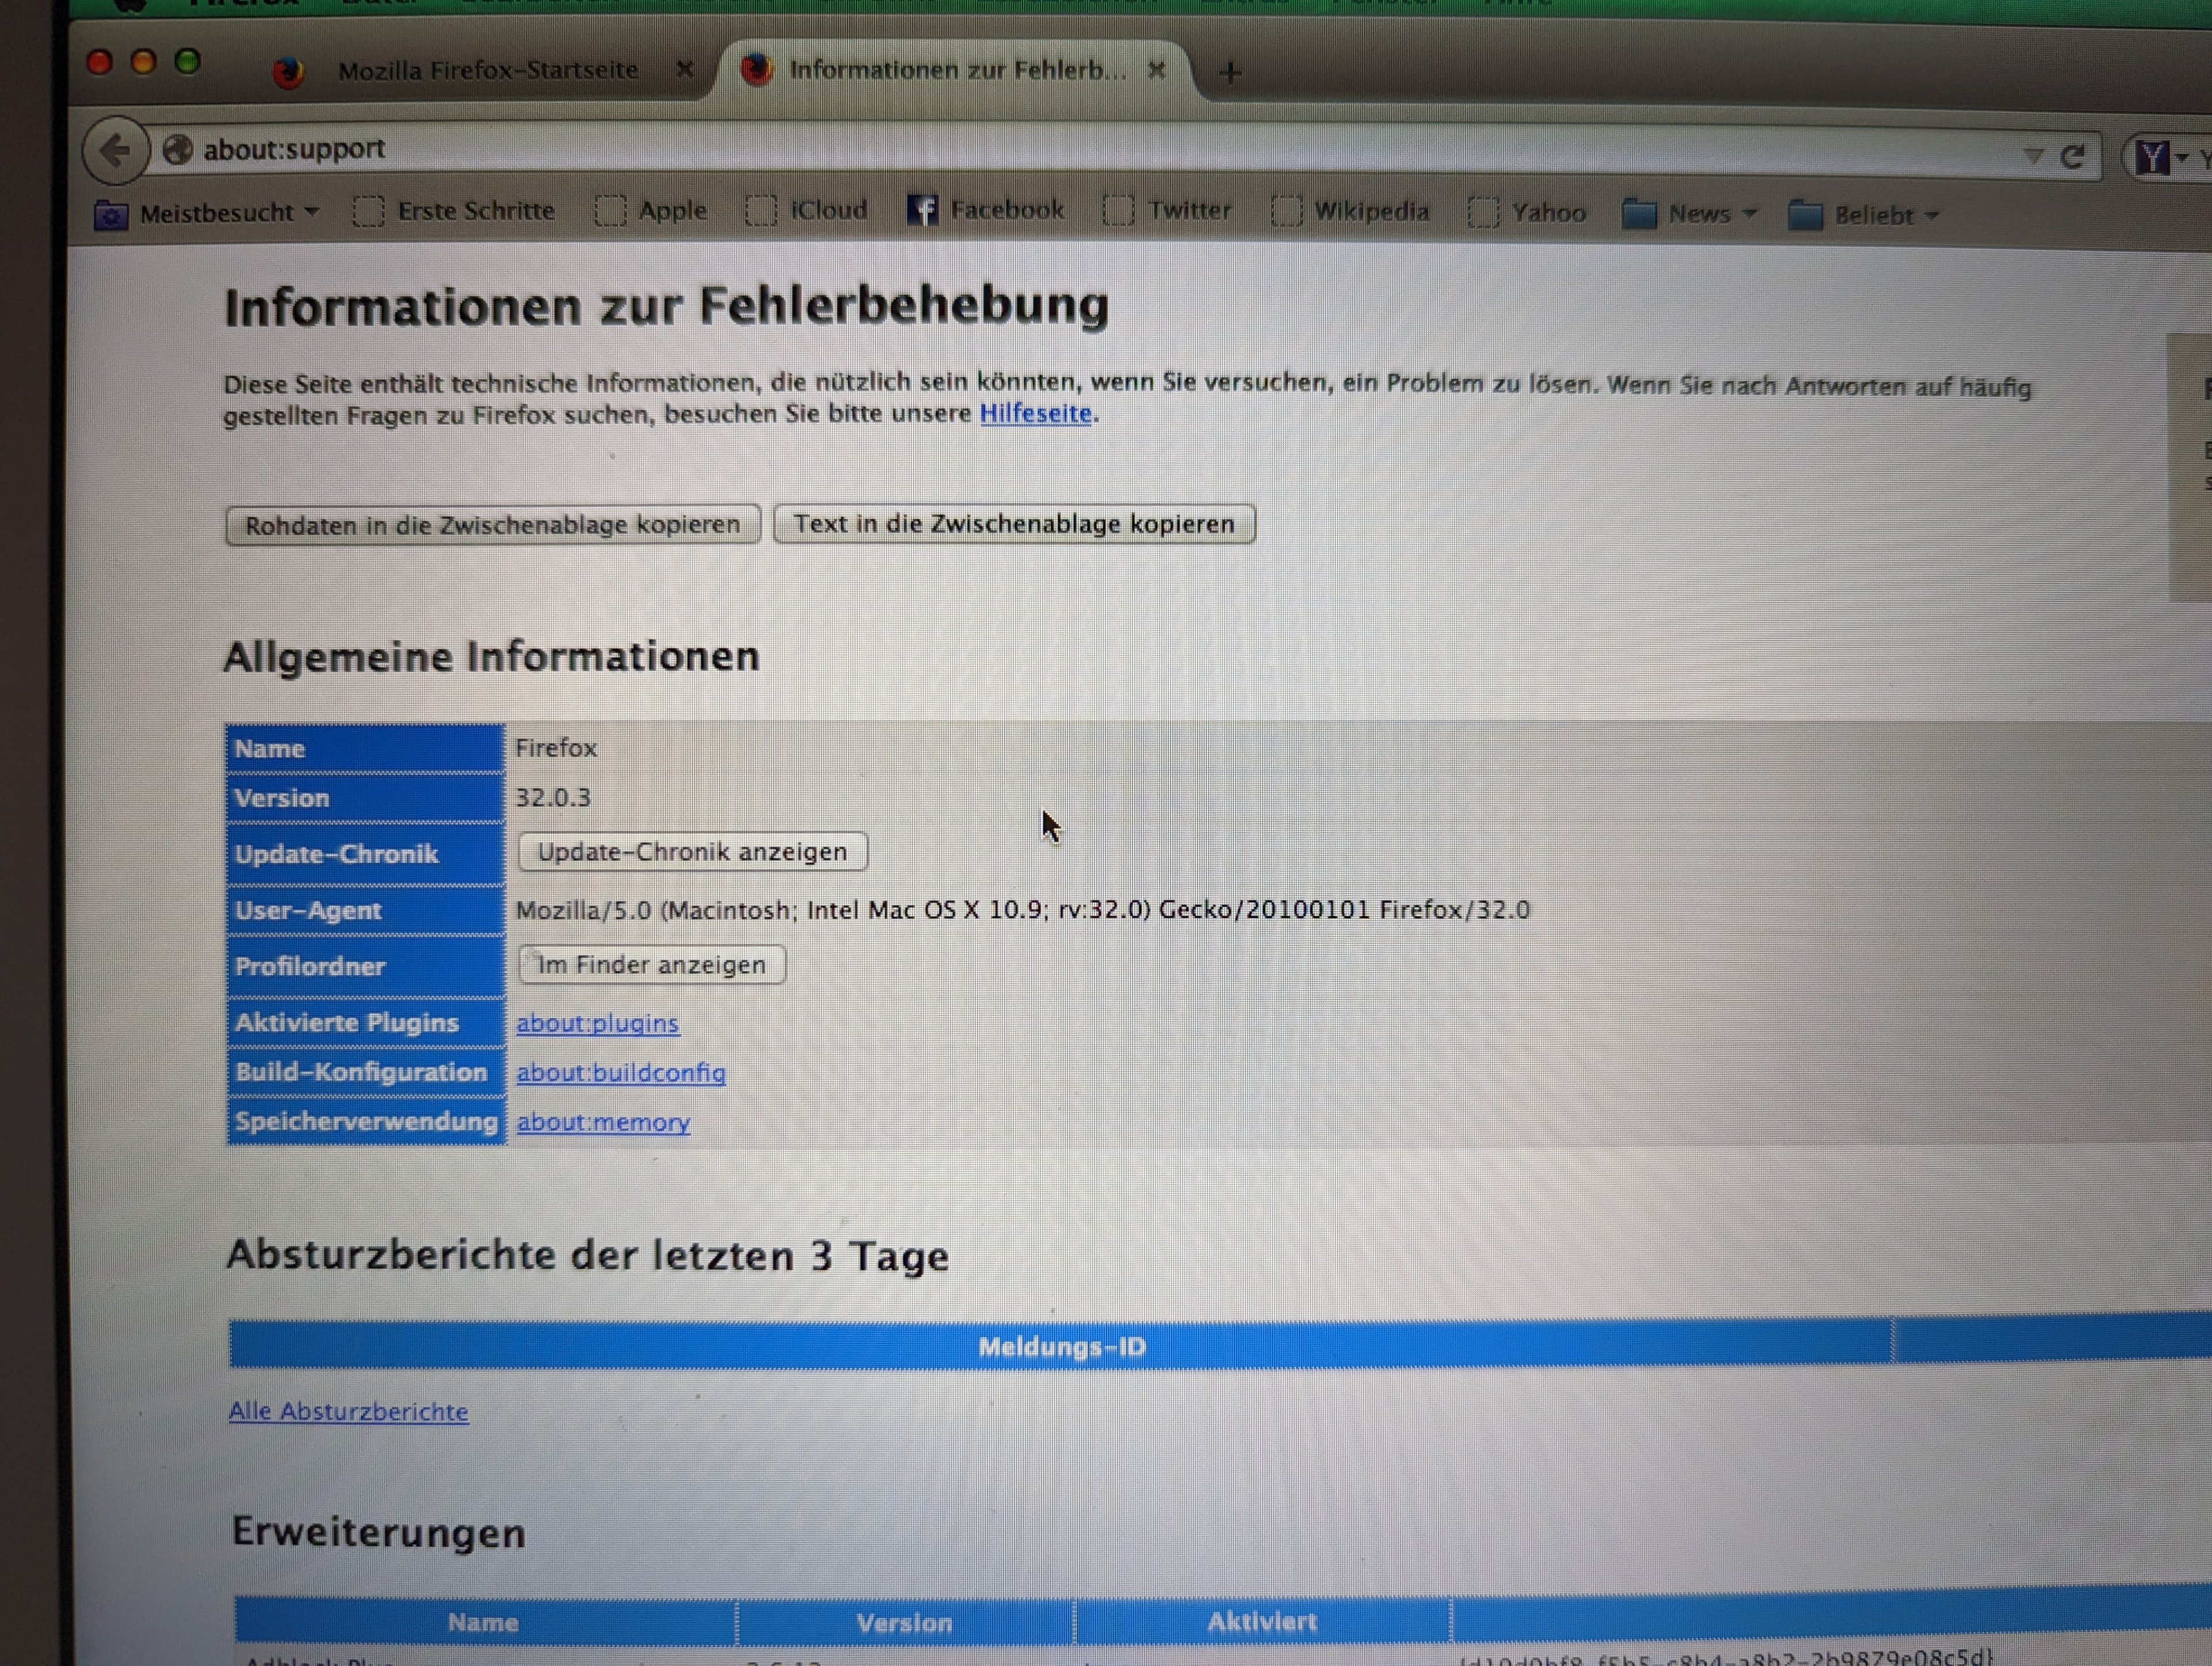Screen dimensions: 2212x1666
Task: Switch to Mozilla Firefox-Startseite tab
Action: (x=487, y=70)
